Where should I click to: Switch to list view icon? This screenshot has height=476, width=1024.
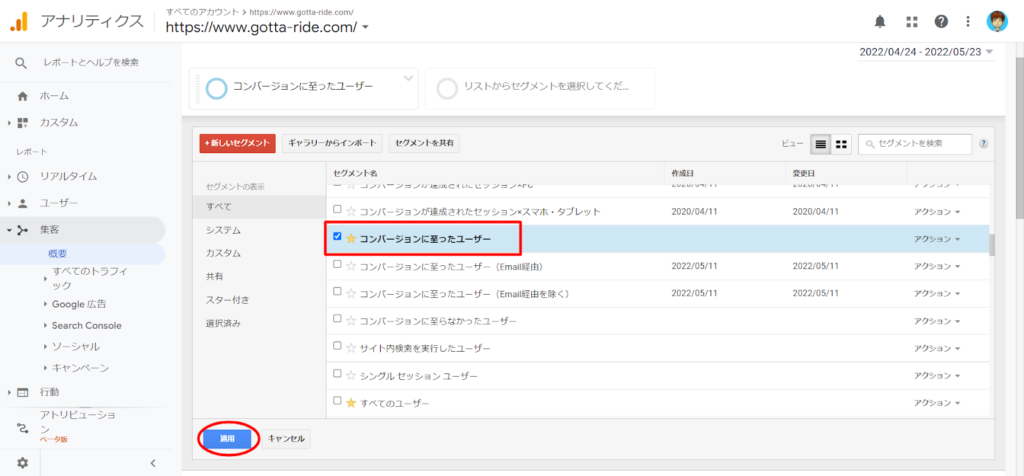[x=821, y=144]
